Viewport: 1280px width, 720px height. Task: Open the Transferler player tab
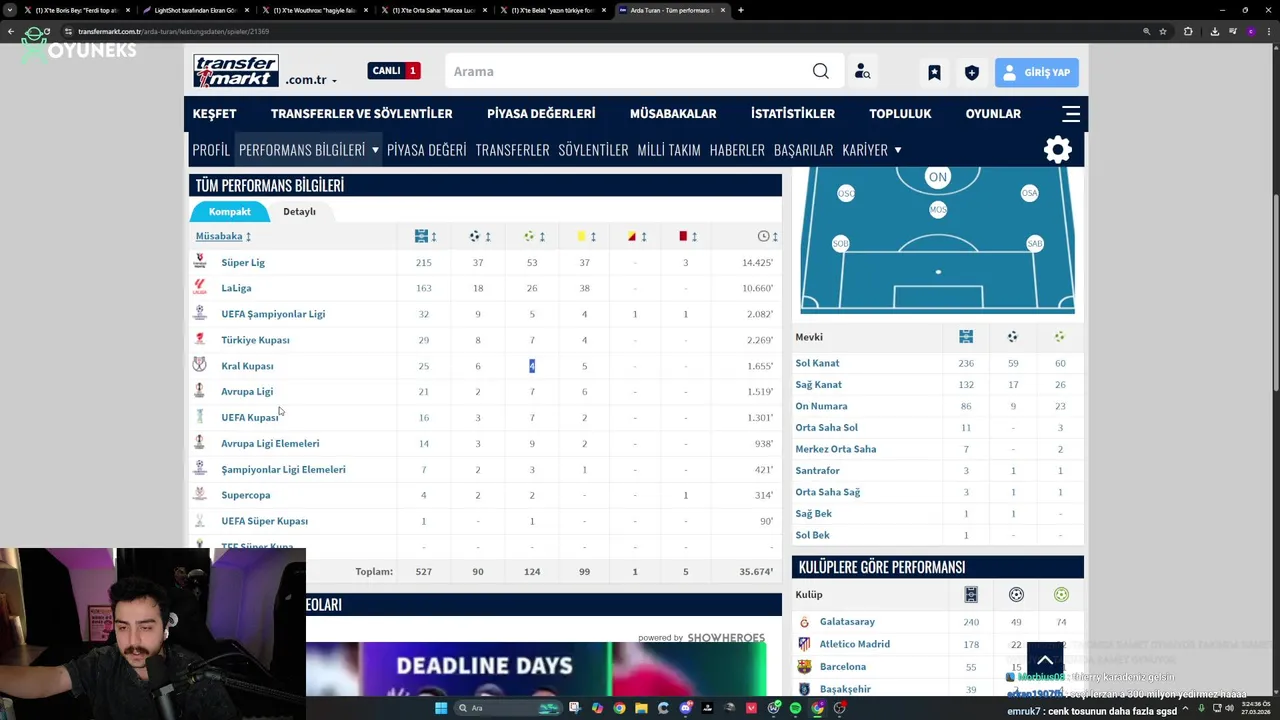coord(513,150)
